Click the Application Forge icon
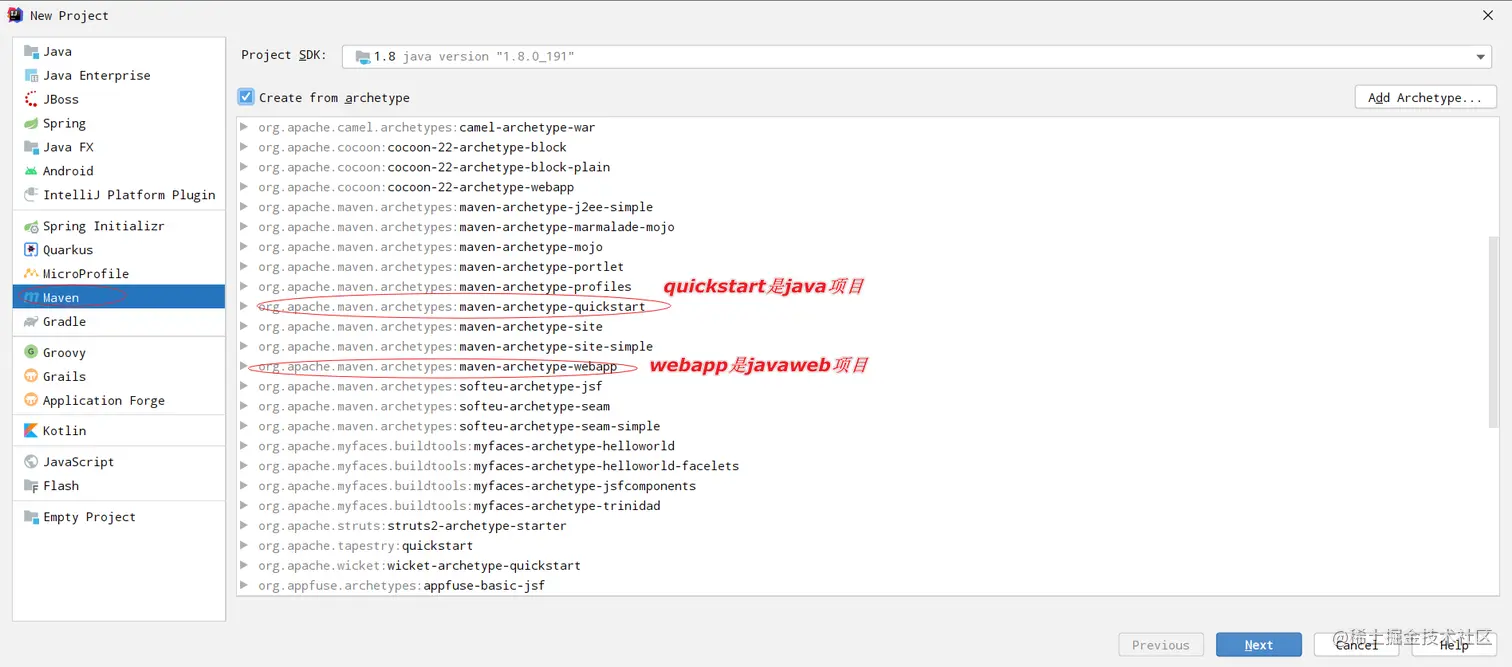1512x667 pixels. tap(31, 400)
